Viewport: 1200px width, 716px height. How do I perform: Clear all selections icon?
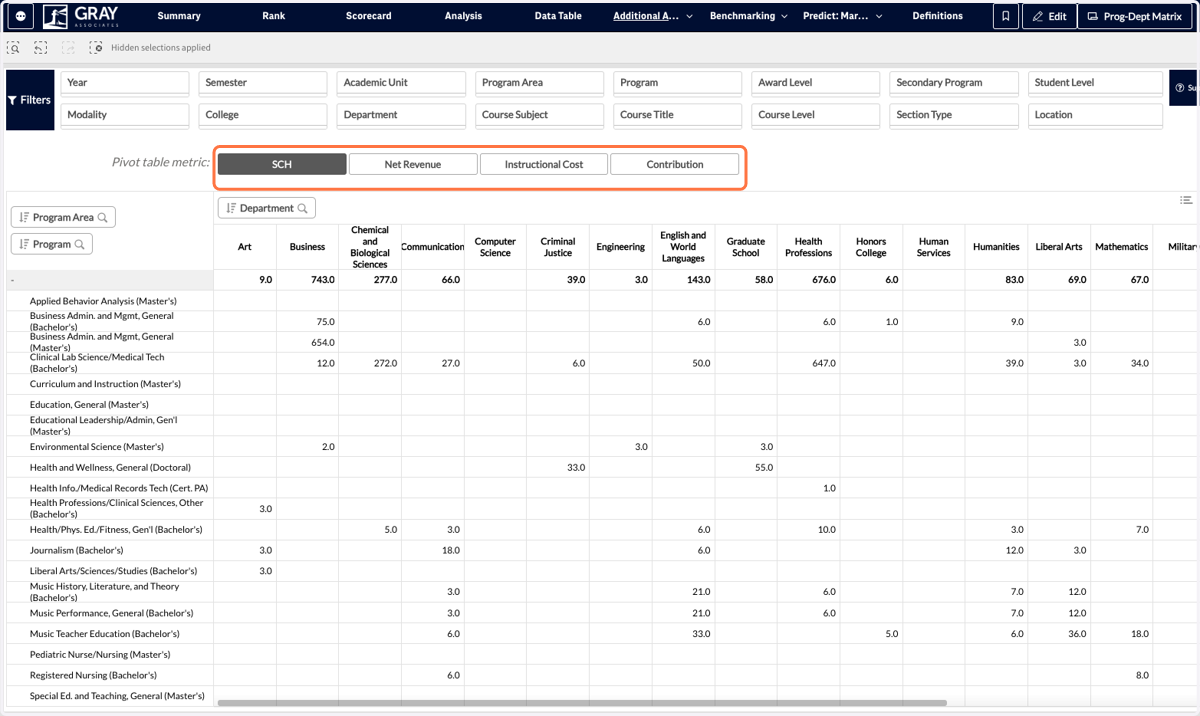[96, 48]
